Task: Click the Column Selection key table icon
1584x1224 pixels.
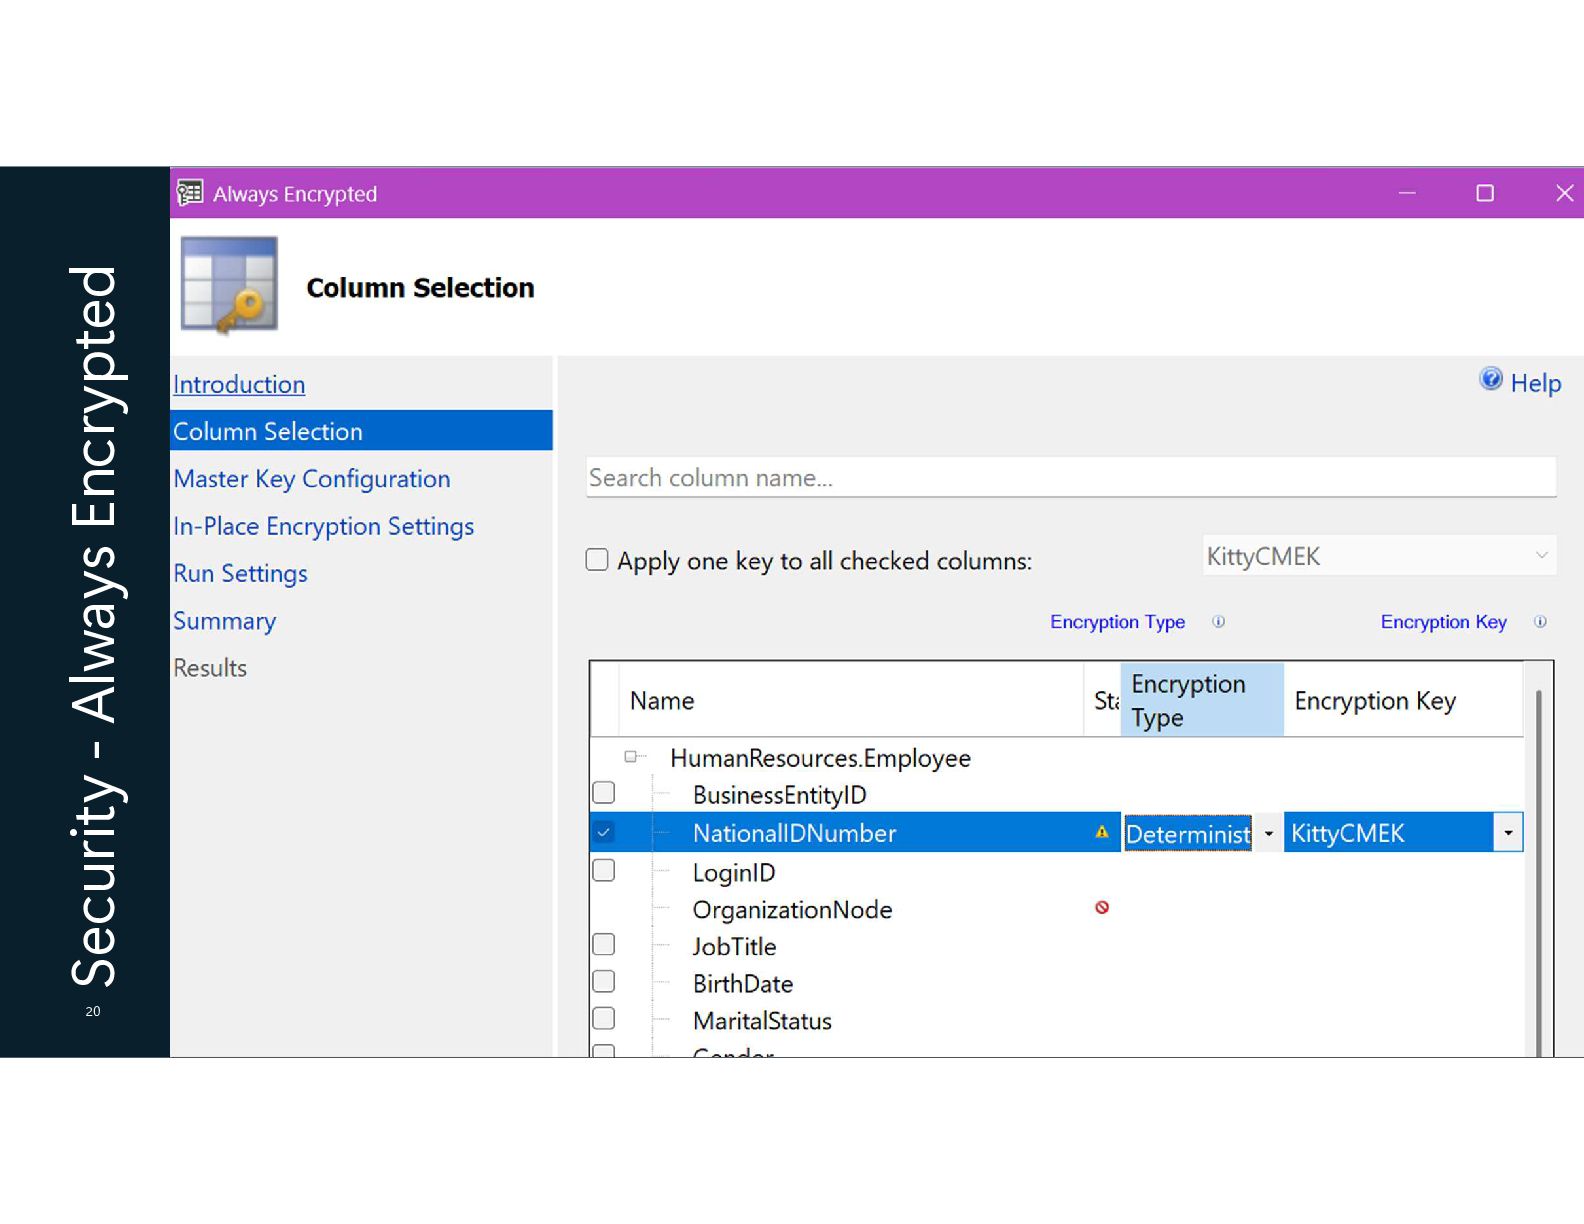Action: click(229, 285)
